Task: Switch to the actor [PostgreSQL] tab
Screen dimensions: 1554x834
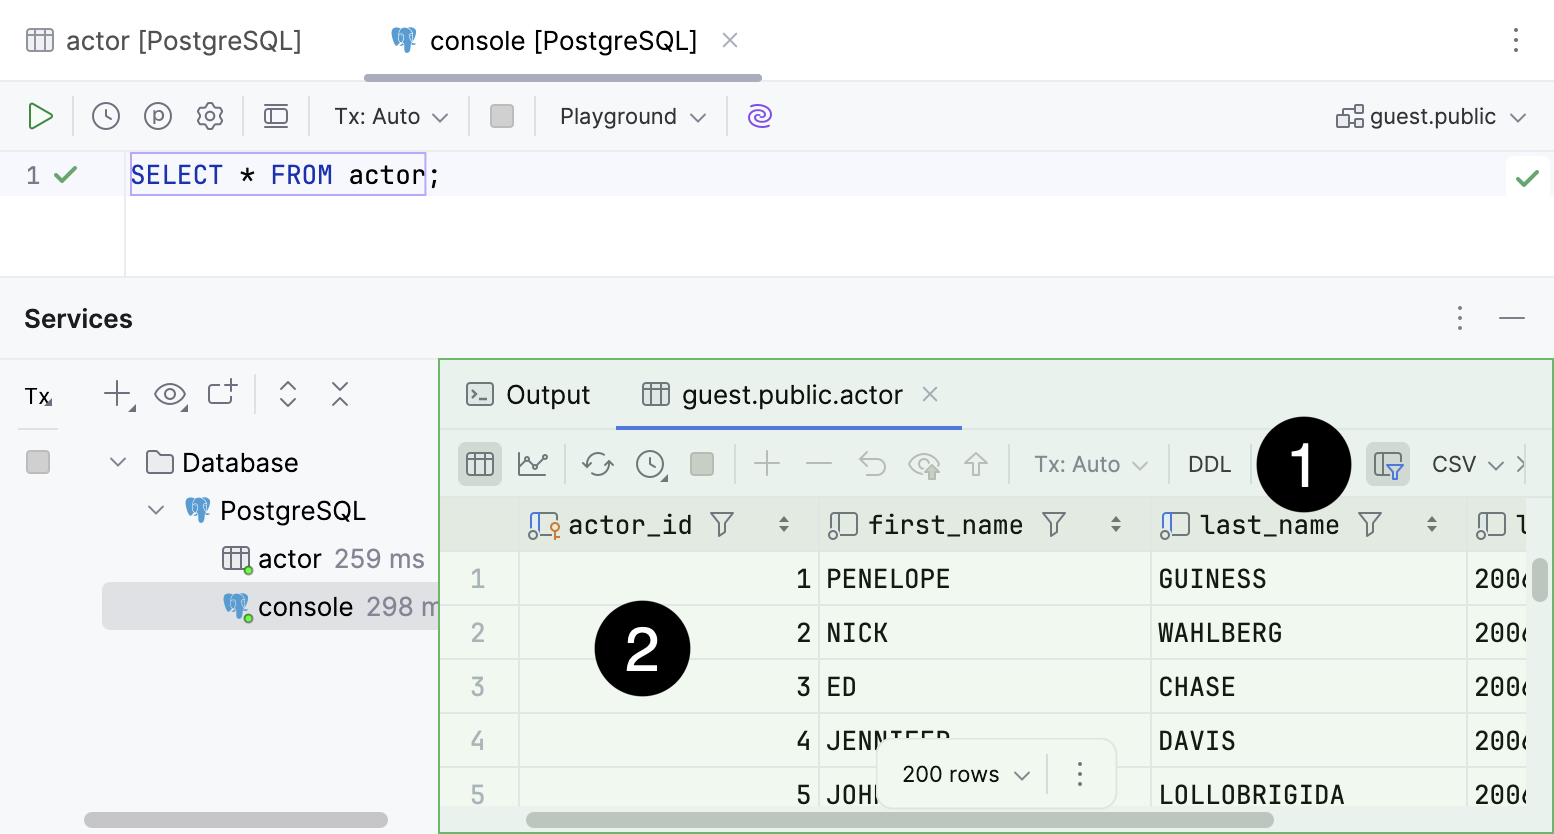Action: pos(163,40)
